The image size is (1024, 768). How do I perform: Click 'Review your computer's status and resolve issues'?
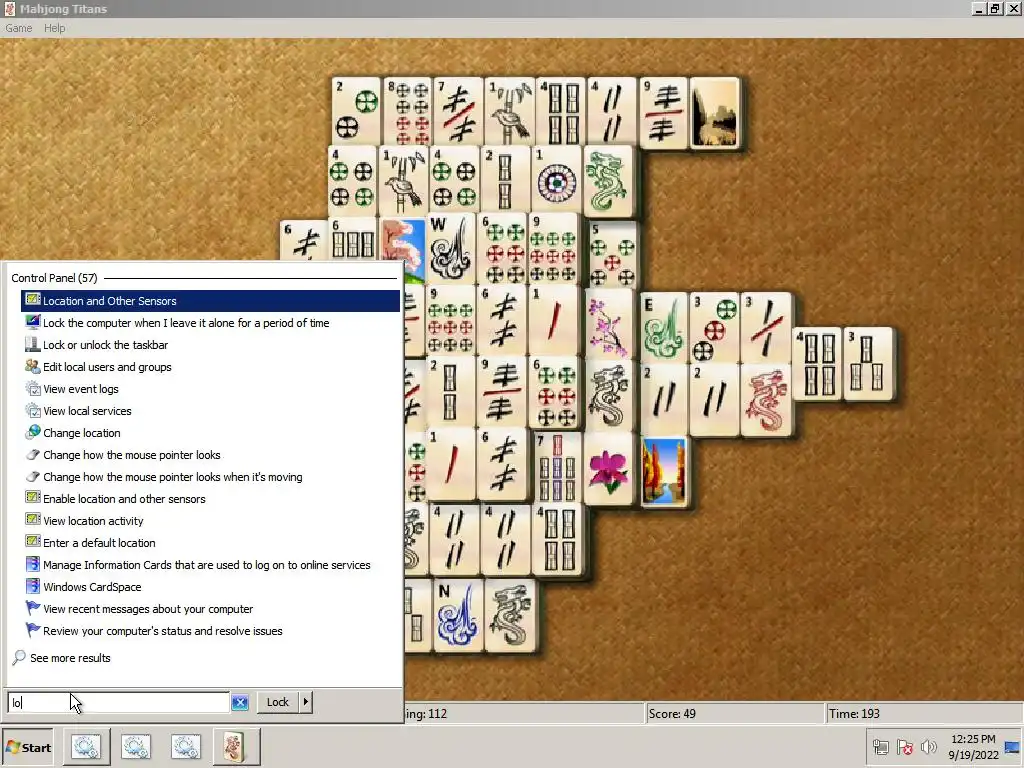pyautogui.click(x=210, y=631)
